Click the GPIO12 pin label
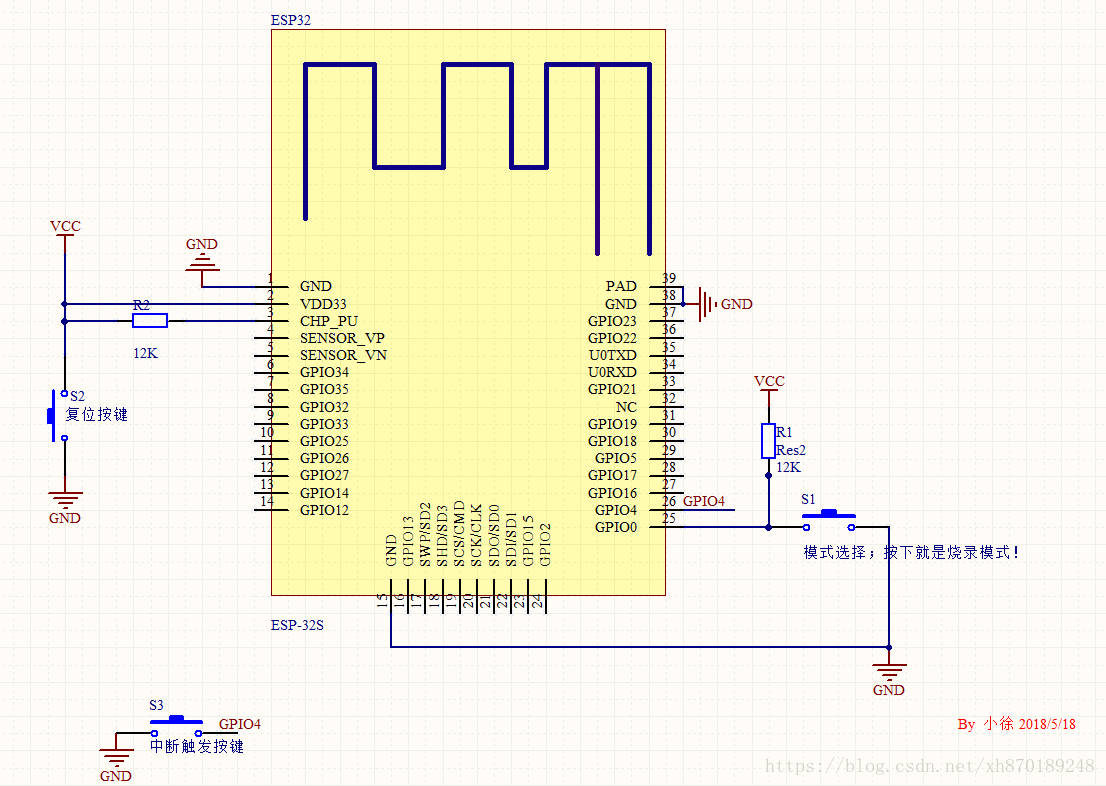1106x786 pixels. 324,510
